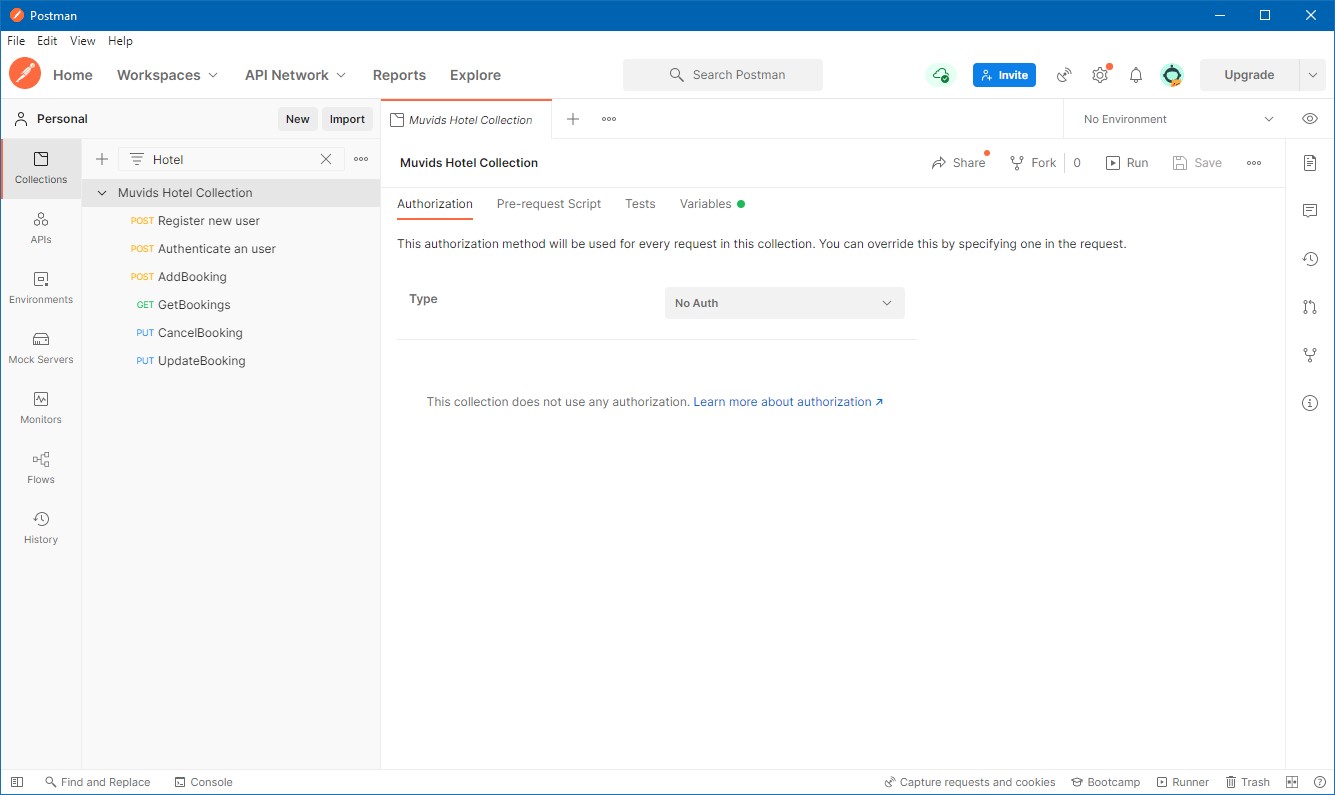Expand the Upgrade dropdown arrow
This screenshot has width=1335, height=795.
(x=1312, y=75)
